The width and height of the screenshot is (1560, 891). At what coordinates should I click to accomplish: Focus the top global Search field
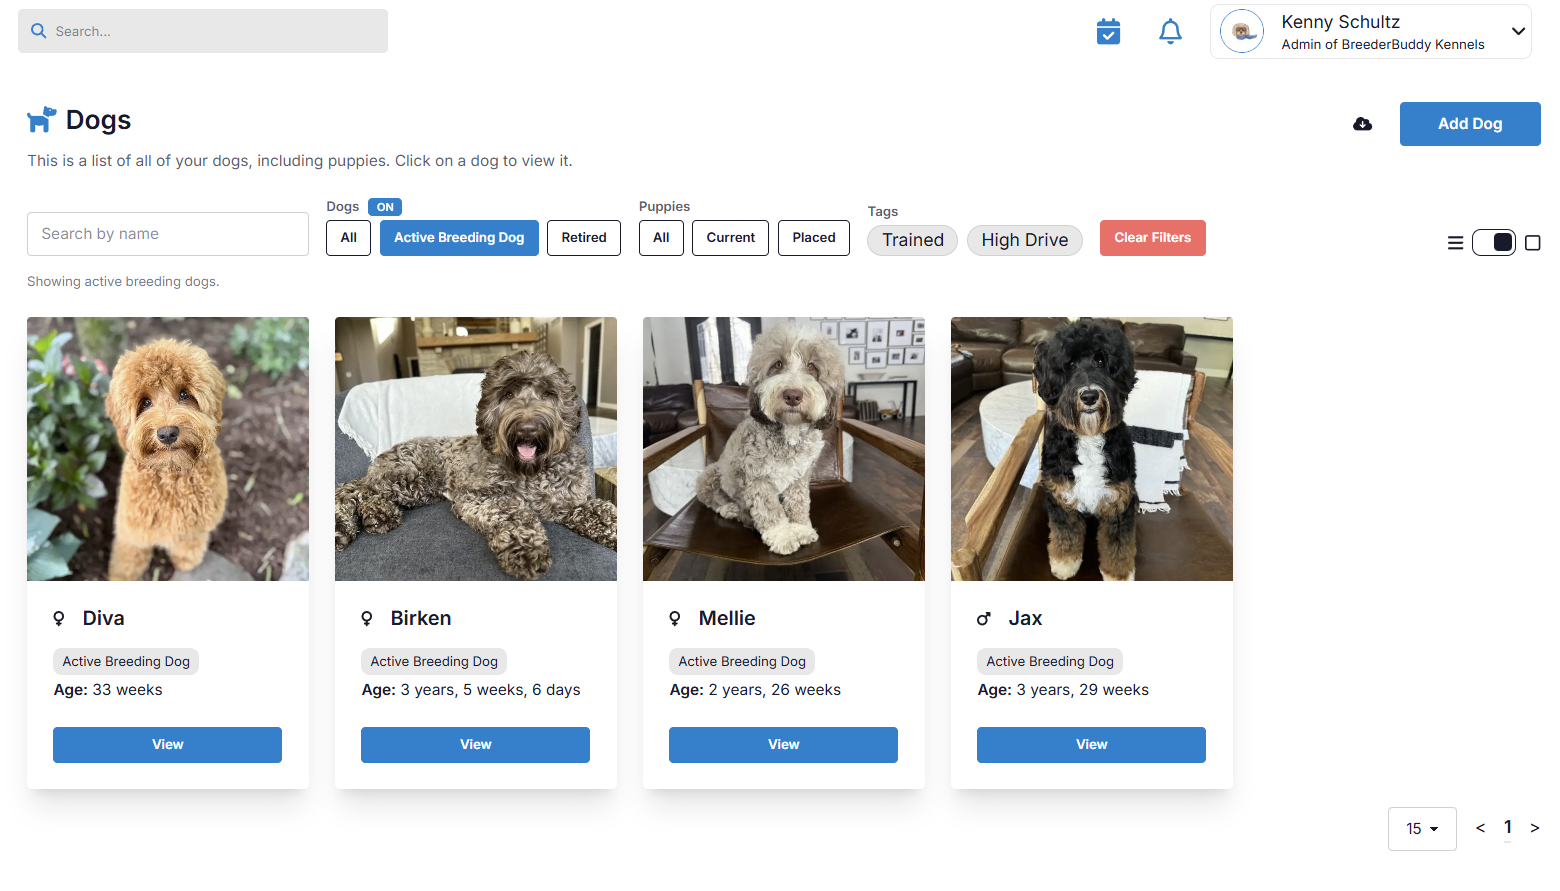point(203,31)
